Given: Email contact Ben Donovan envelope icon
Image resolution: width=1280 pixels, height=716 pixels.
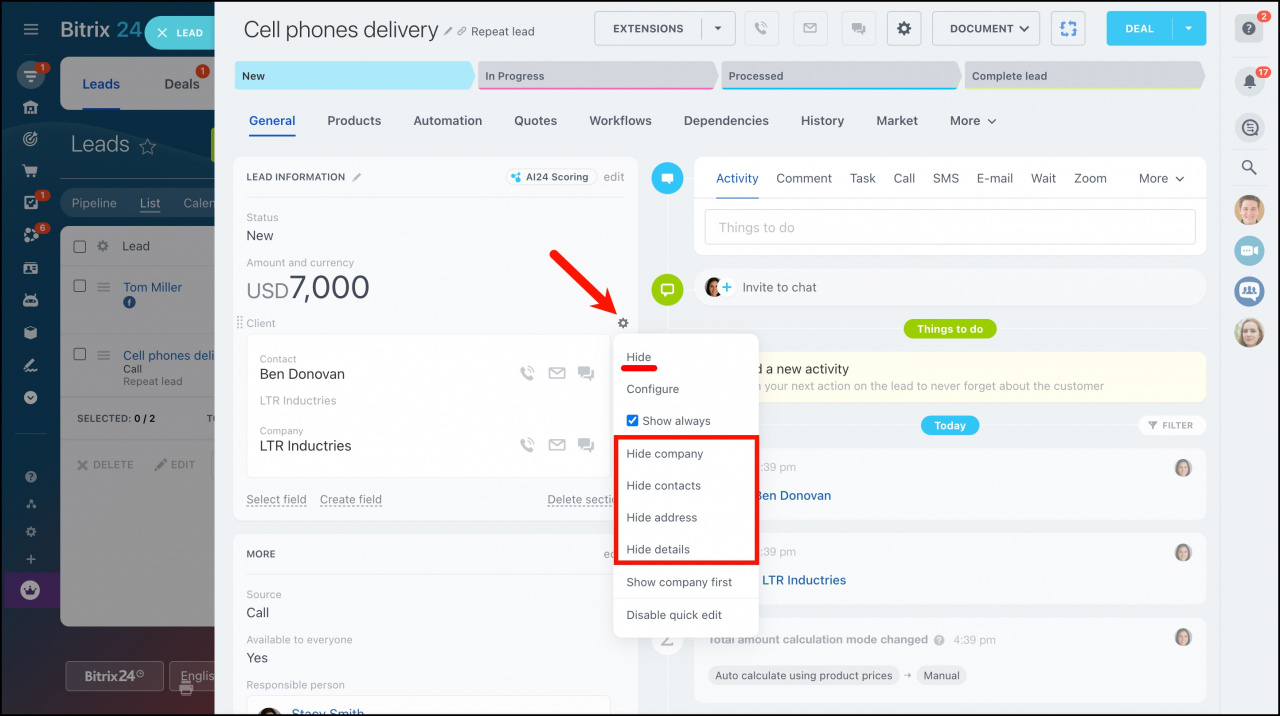Looking at the screenshot, I should 557,374.
